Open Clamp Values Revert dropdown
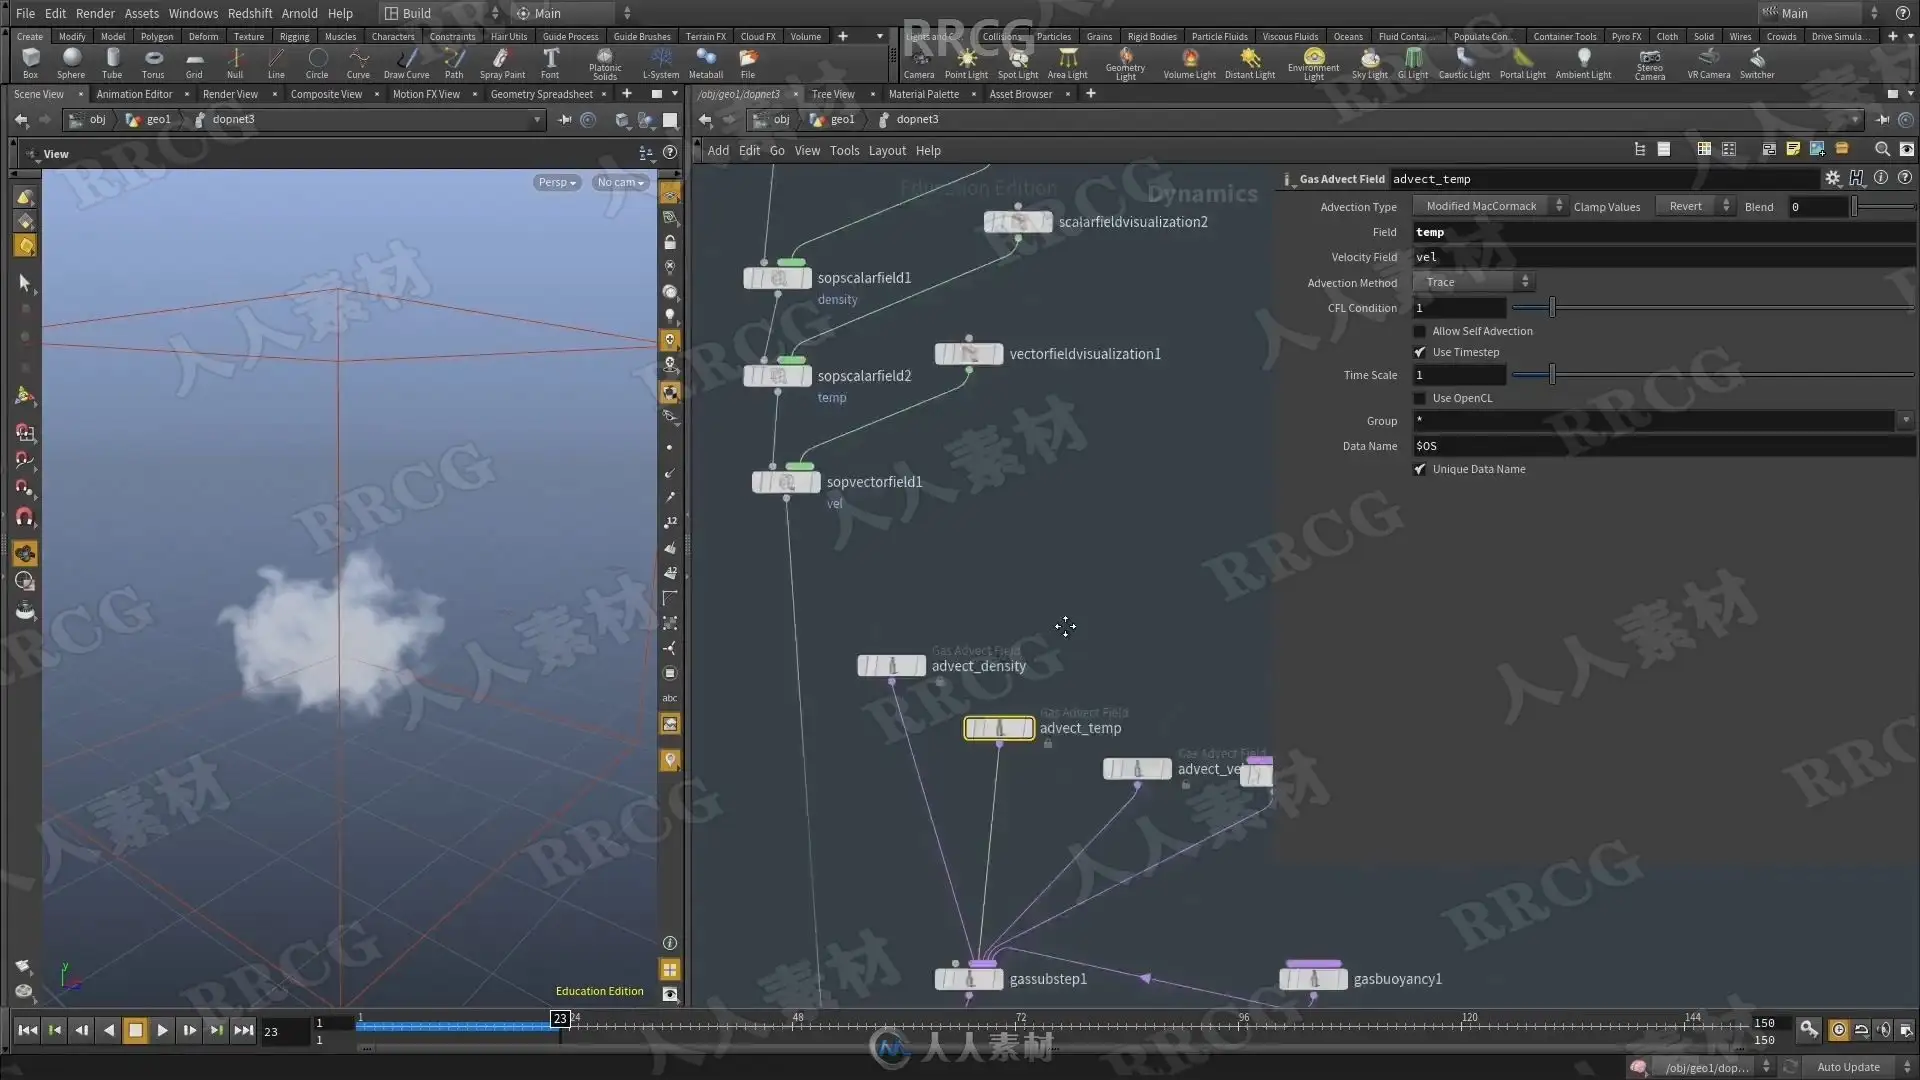 (x=1695, y=206)
